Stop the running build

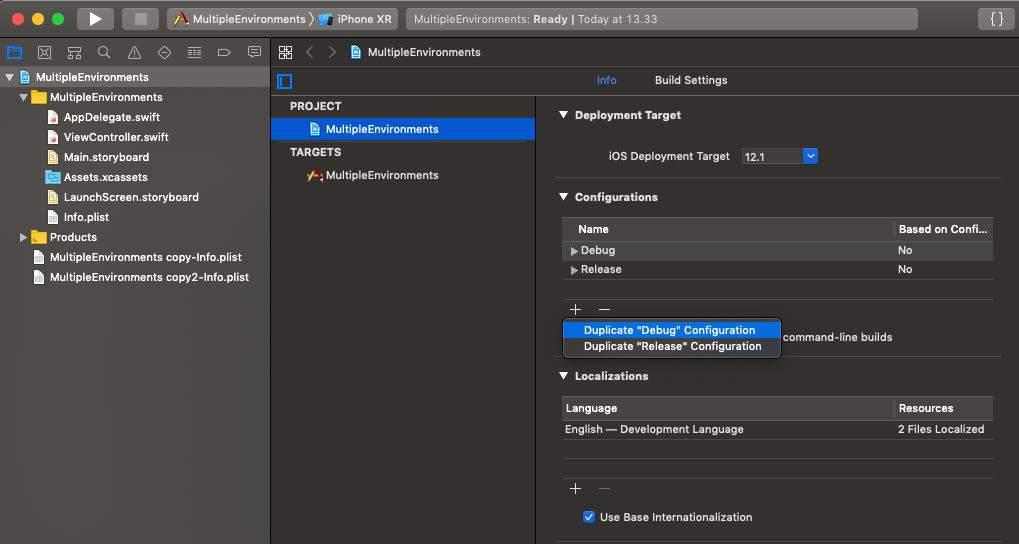(140, 19)
